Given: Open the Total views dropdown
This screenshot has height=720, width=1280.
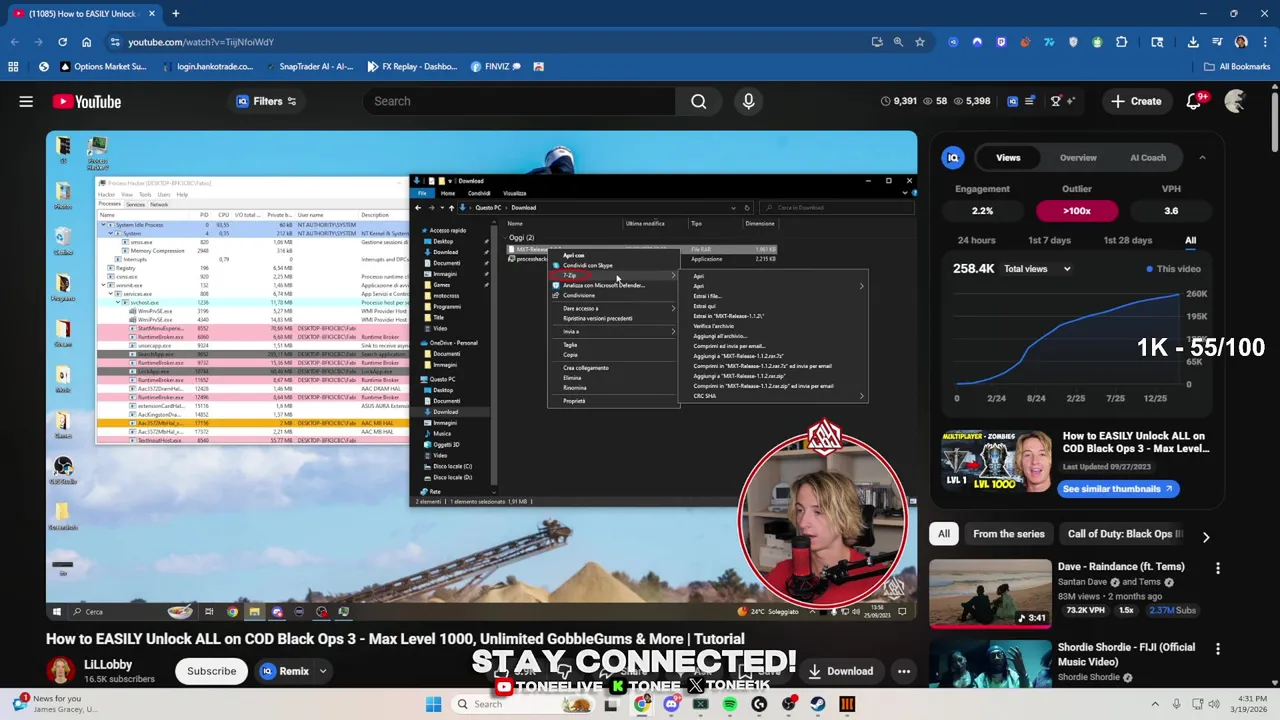Looking at the screenshot, I should pyautogui.click(x=1038, y=269).
